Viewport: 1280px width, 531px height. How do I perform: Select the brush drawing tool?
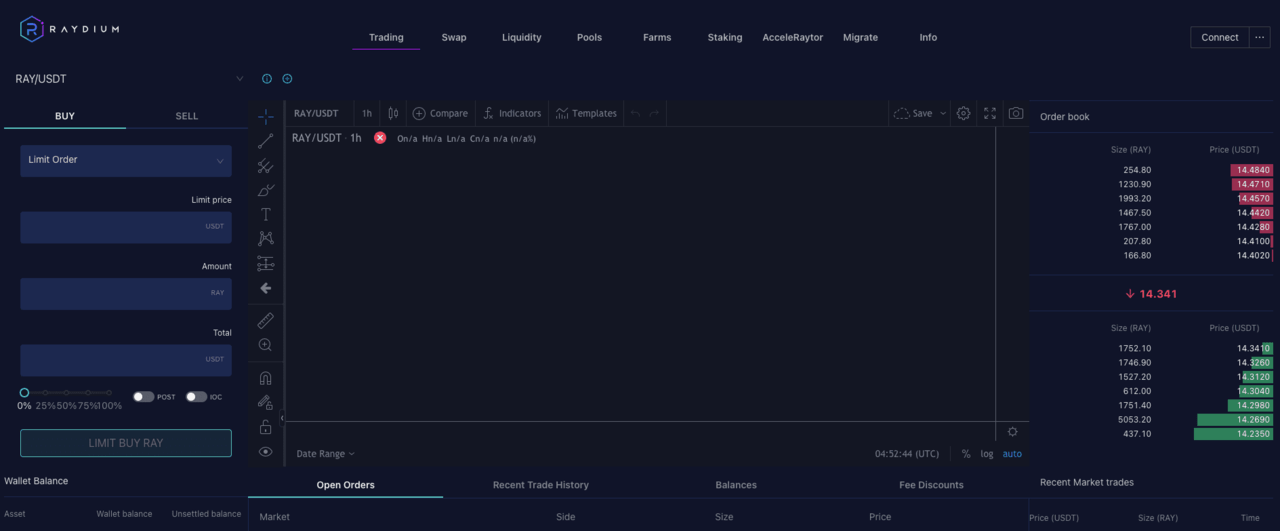(265, 190)
